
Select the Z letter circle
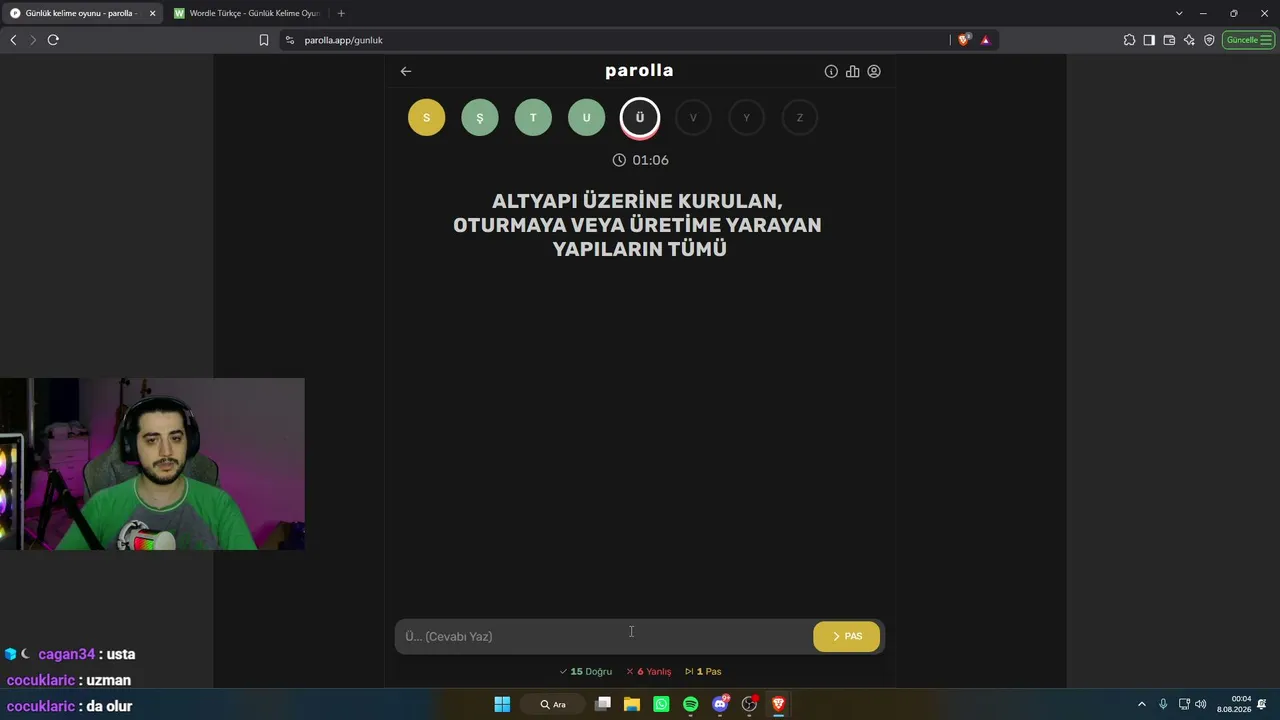[x=800, y=117]
